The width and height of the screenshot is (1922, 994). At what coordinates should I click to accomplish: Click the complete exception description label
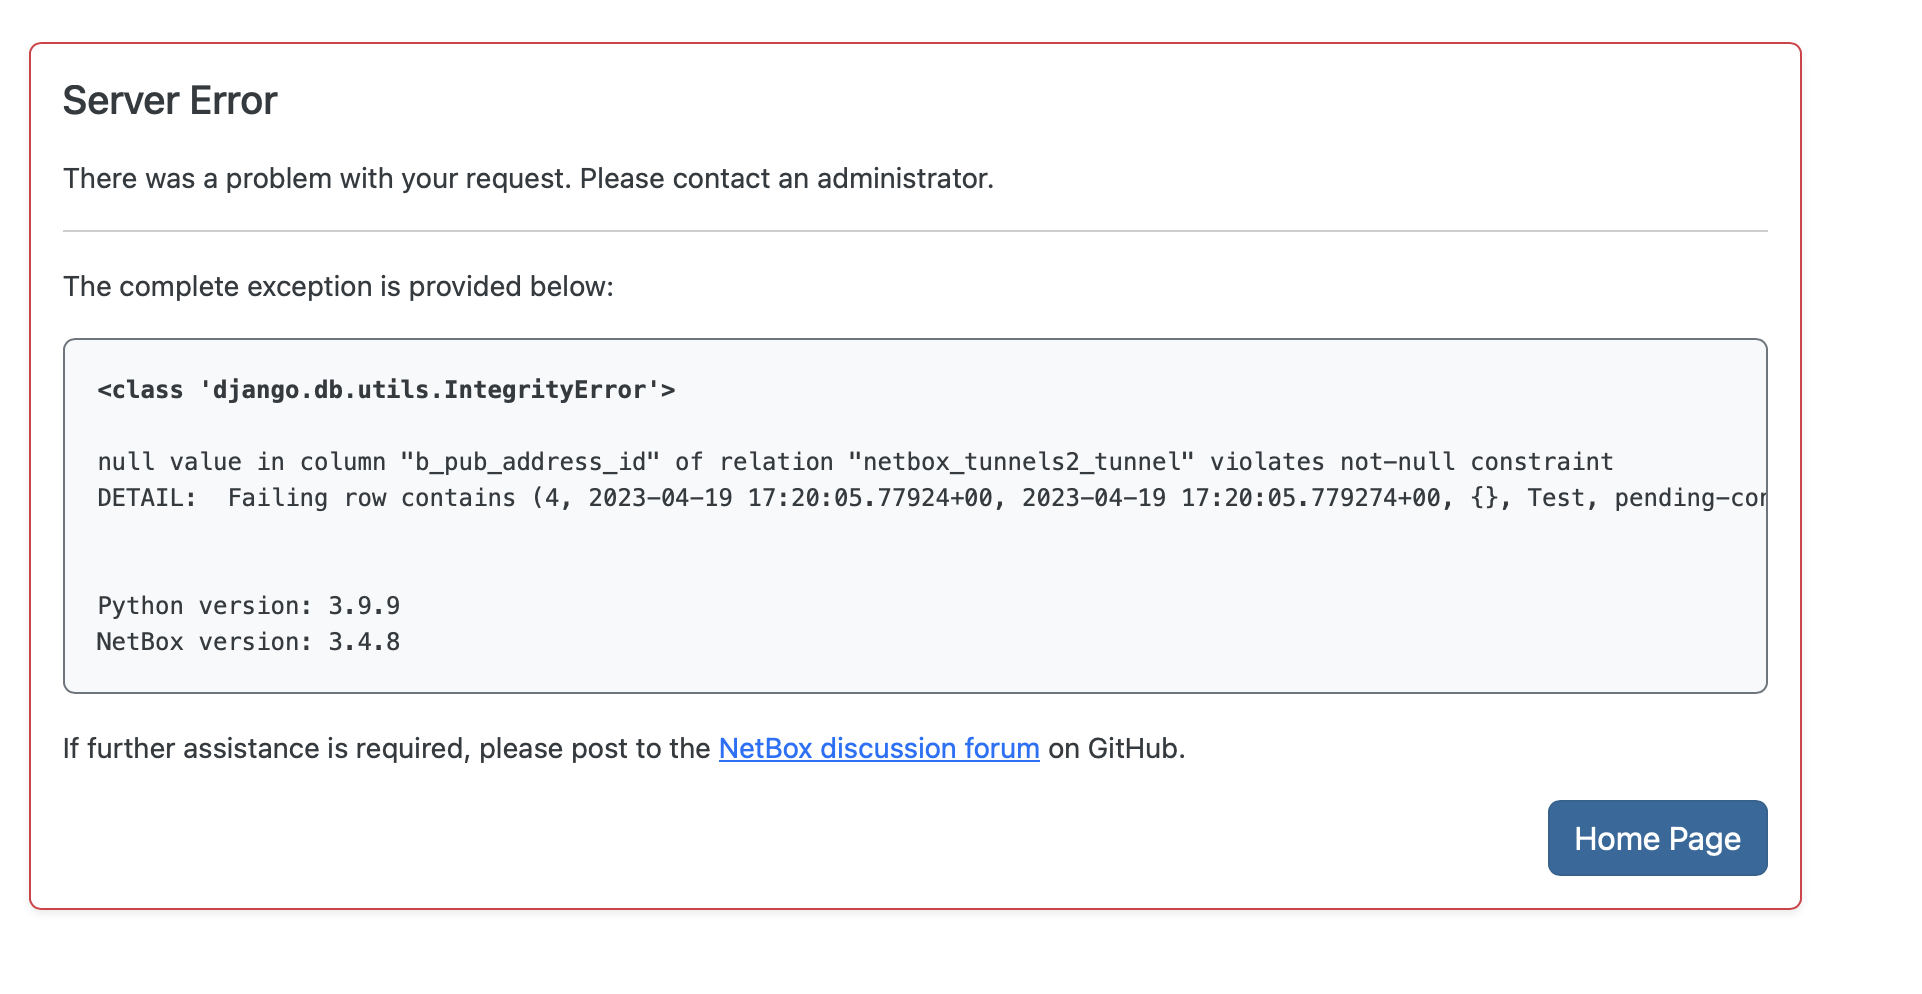(338, 286)
